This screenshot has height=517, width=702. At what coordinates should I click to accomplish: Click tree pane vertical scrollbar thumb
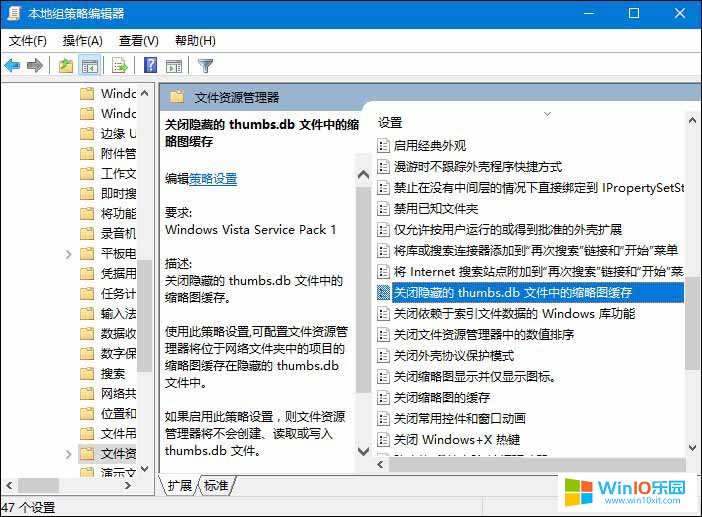coord(144,315)
